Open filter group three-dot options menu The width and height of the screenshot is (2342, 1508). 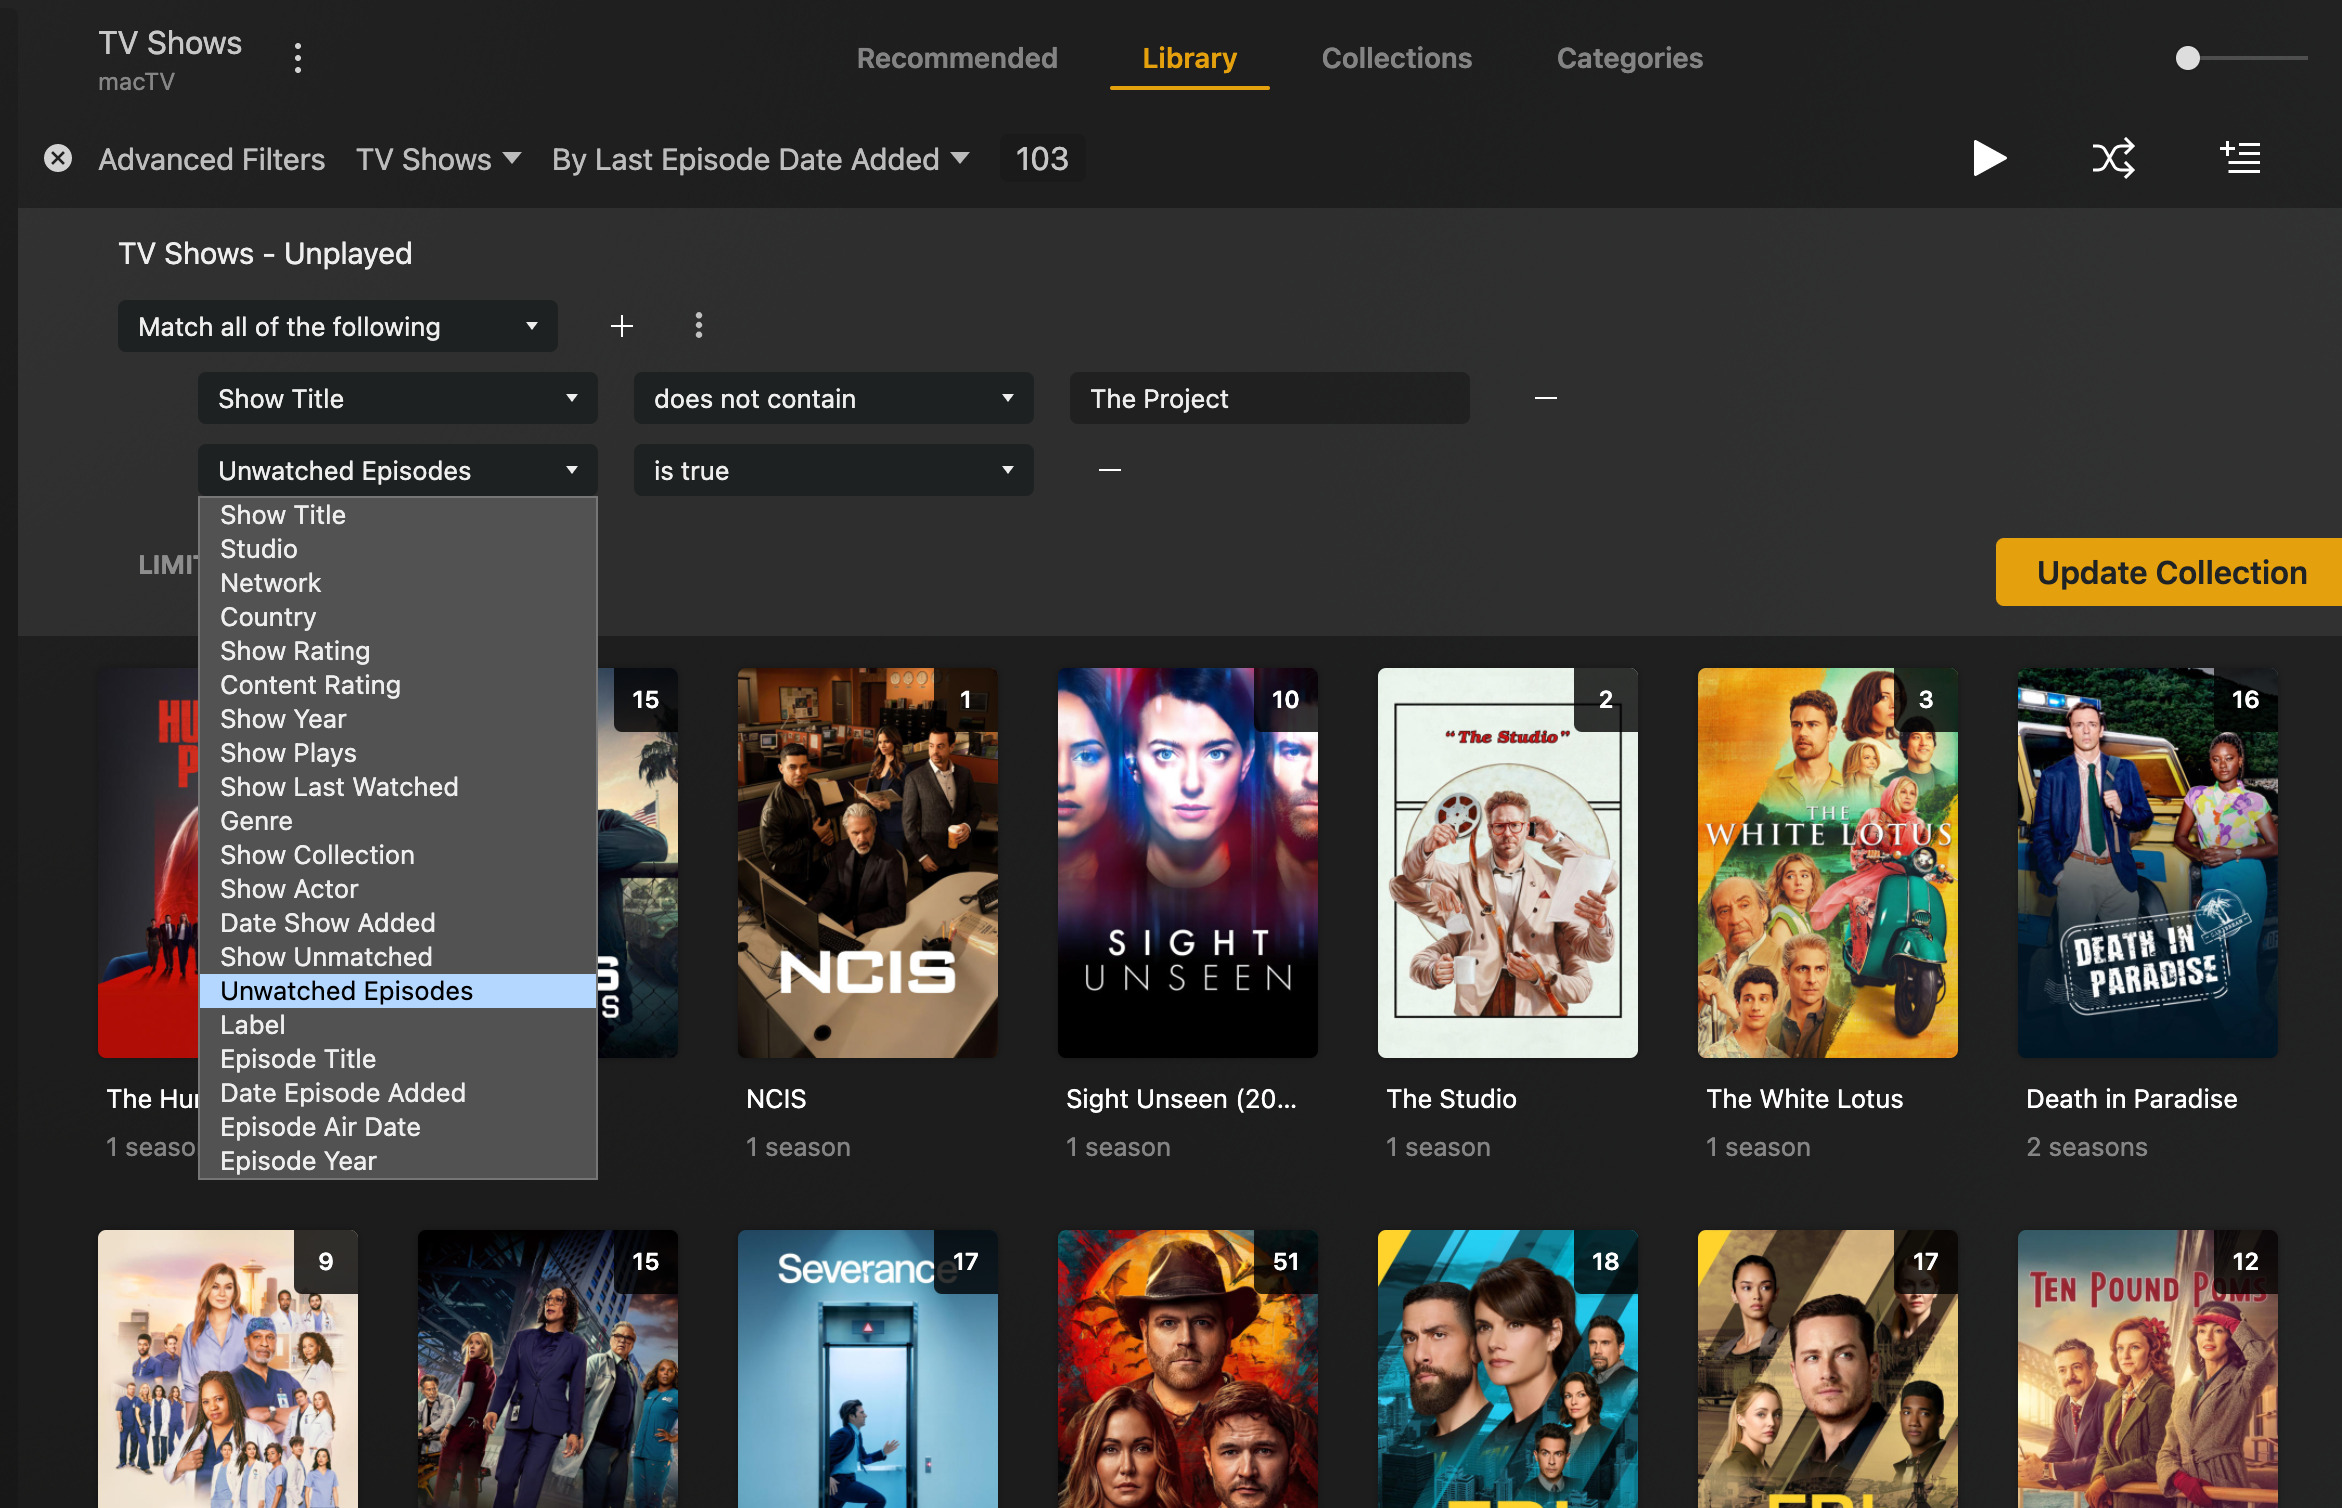point(698,326)
